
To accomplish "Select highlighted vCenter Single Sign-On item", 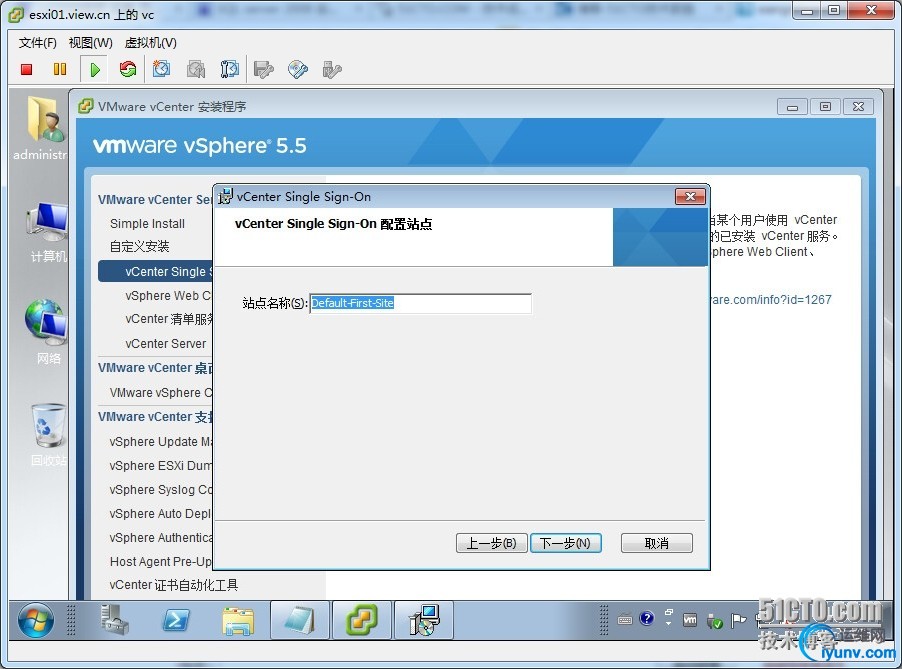I will tap(155, 271).
